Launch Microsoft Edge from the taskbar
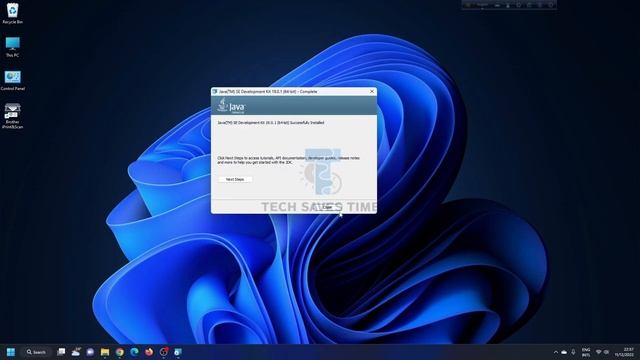The width and height of the screenshot is (640, 360). [x=134, y=352]
